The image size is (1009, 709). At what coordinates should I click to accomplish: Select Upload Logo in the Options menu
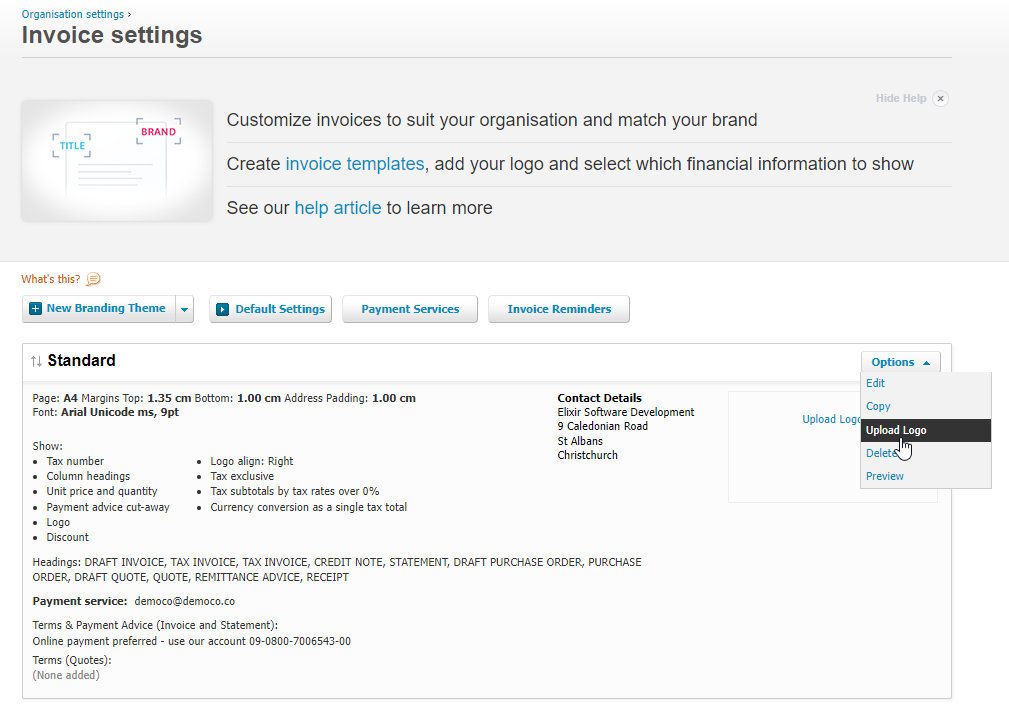pyautogui.click(x=895, y=430)
